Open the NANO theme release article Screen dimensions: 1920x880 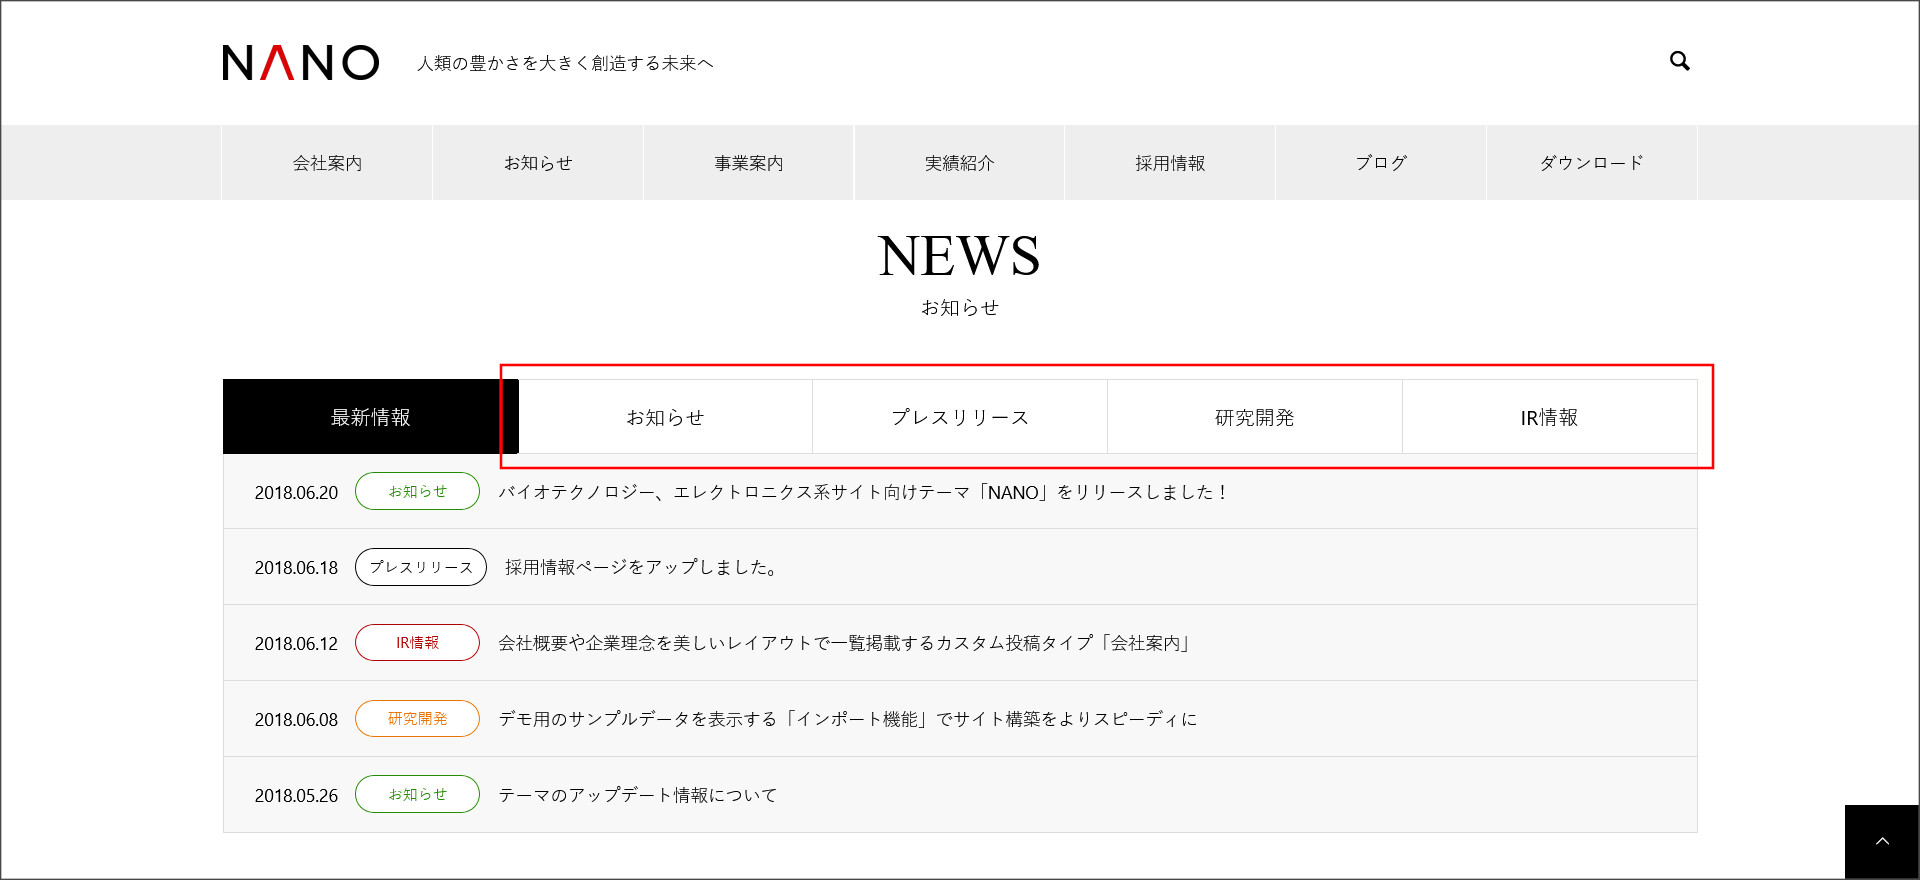pyautogui.click(x=862, y=492)
